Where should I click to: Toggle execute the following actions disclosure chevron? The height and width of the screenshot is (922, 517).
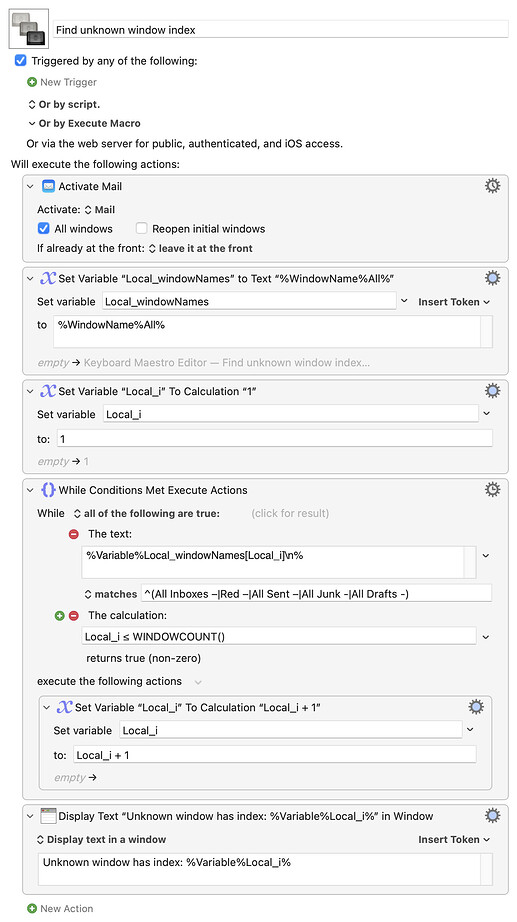click(198, 682)
